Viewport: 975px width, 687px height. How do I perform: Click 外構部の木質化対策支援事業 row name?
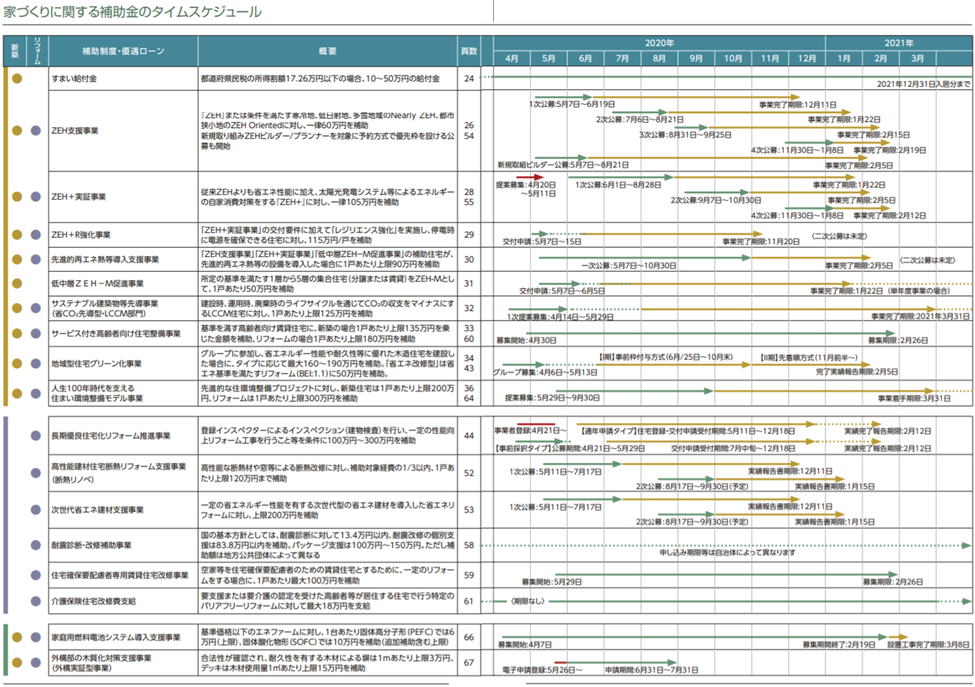coord(101,658)
